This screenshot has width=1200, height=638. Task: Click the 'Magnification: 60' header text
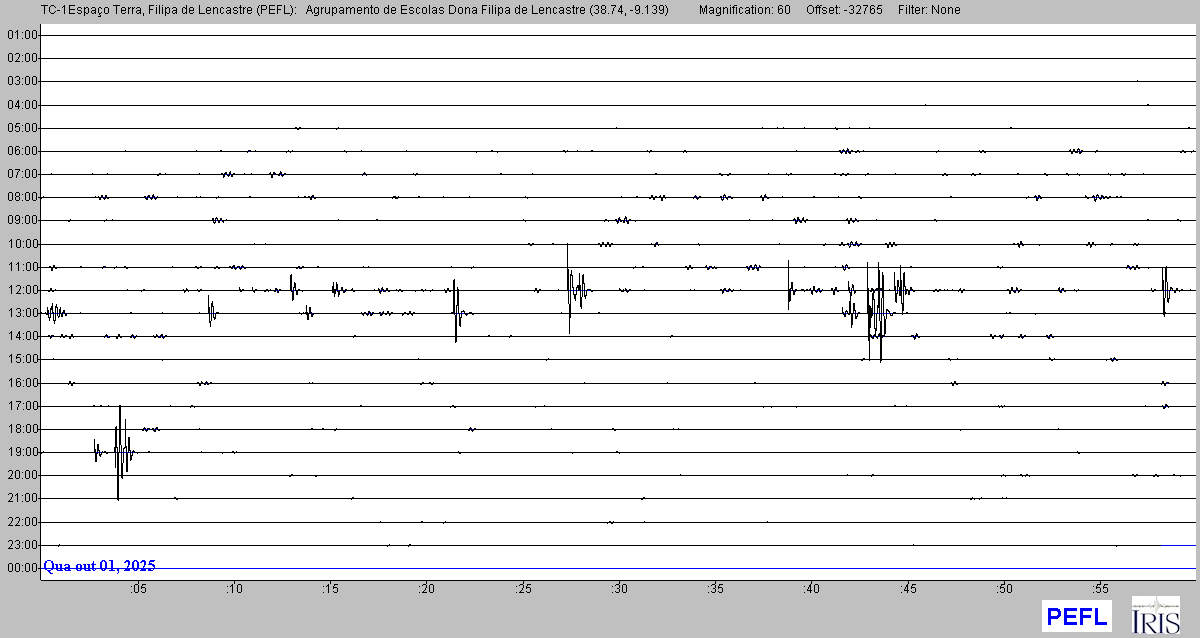[744, 10]
